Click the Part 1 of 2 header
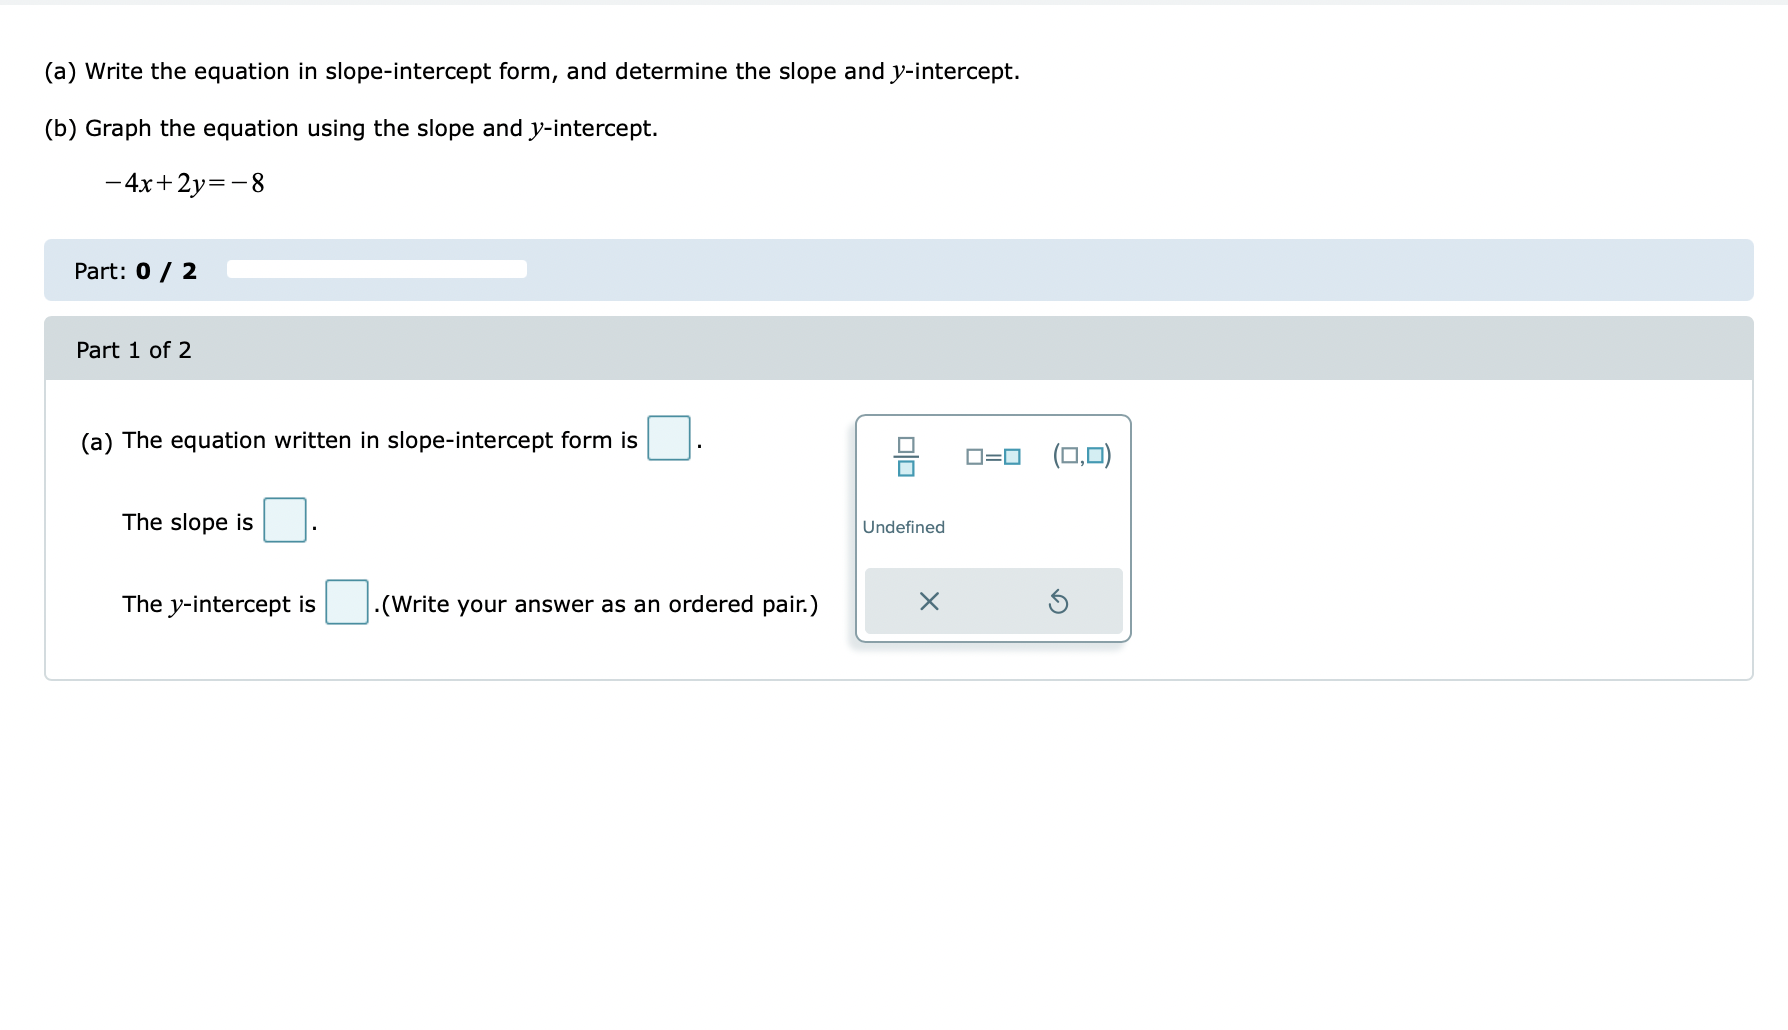Screen dimensions: 1788x1030 click(x=899, y=349)
